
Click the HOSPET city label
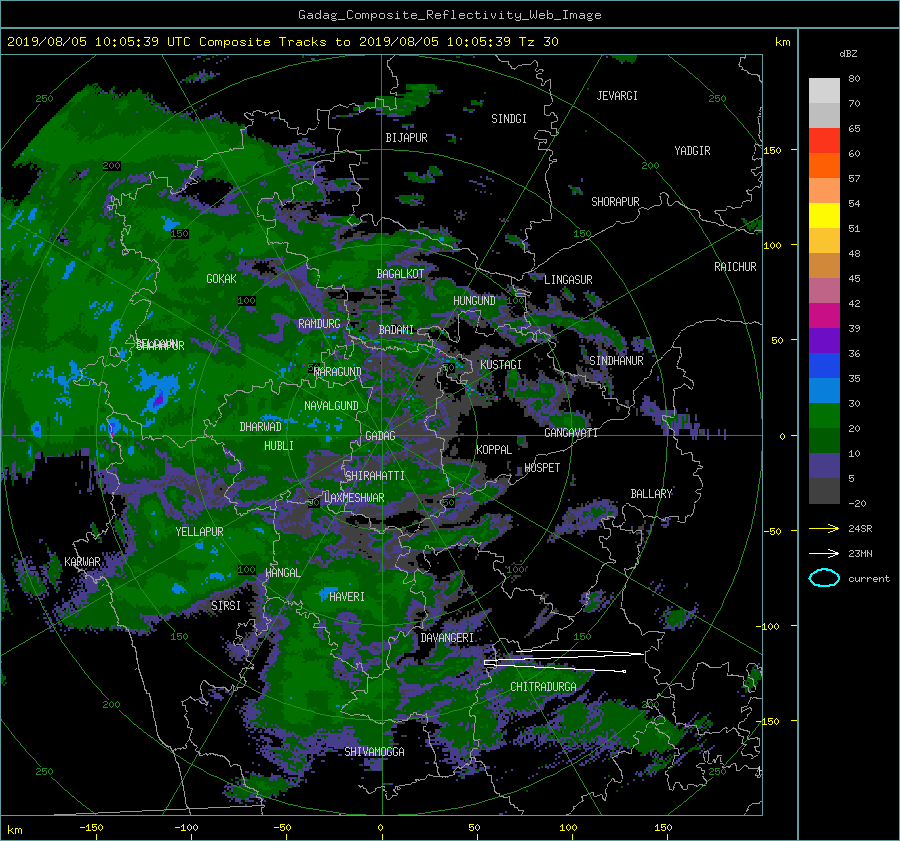point(542,468)
